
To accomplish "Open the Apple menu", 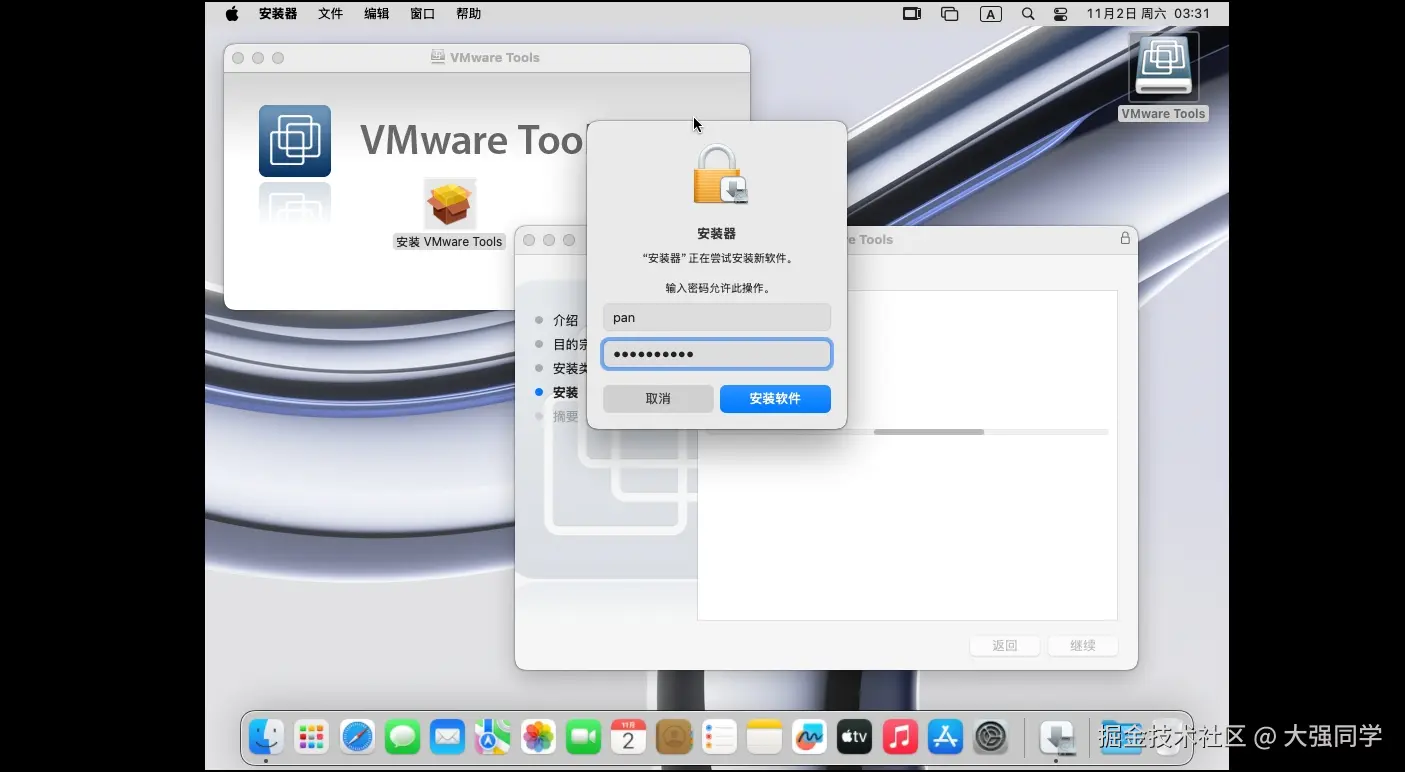I will (x=232, y=14).
